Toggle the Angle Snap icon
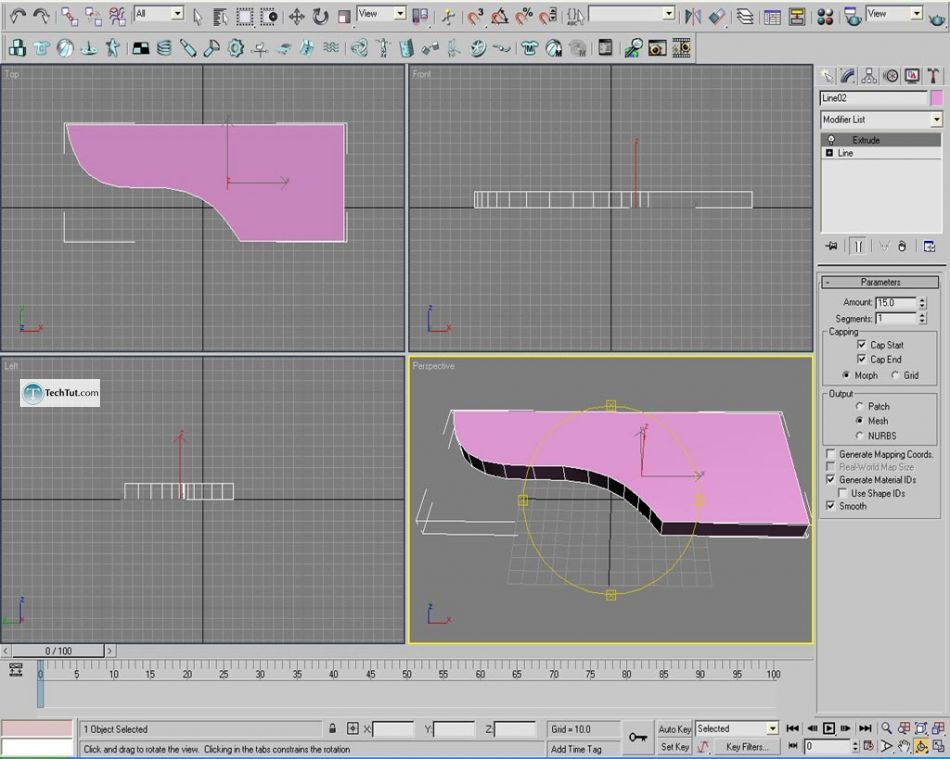 point(499,16)
